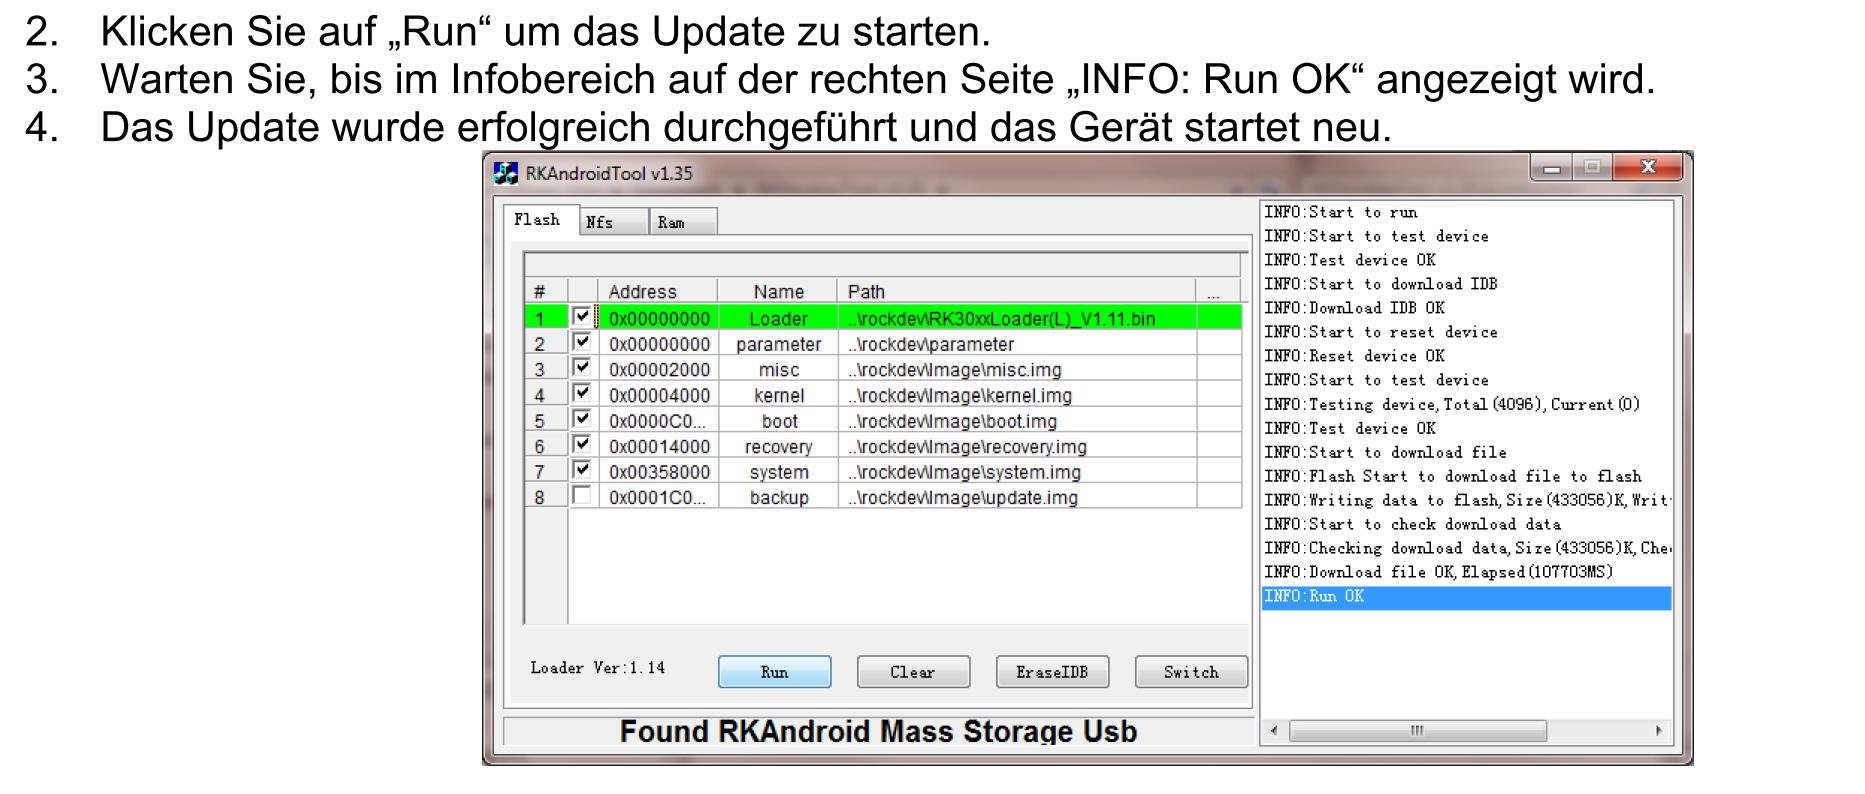Select the update.img path cell

tap(1017, 497)
